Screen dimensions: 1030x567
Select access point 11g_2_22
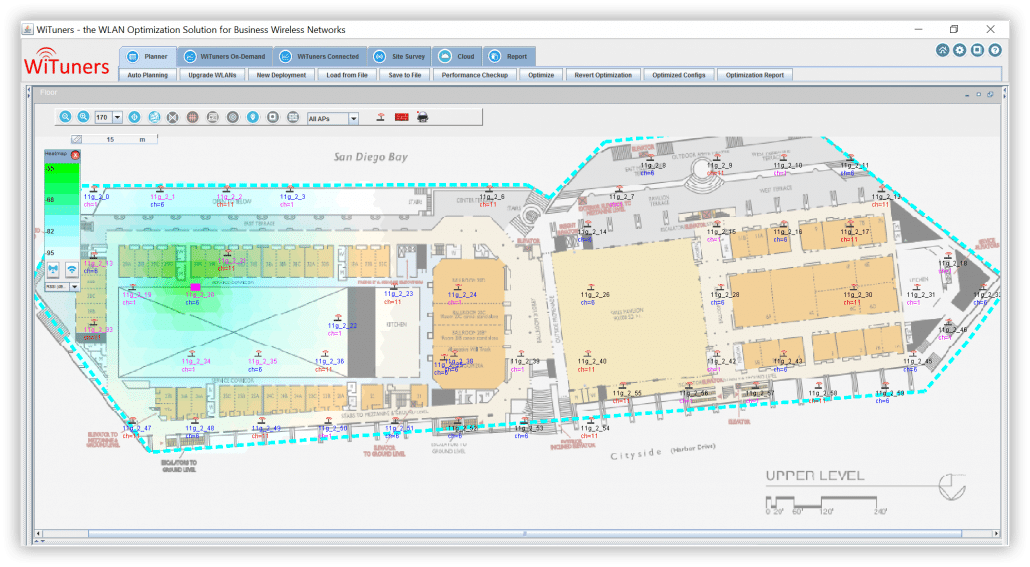342,323
